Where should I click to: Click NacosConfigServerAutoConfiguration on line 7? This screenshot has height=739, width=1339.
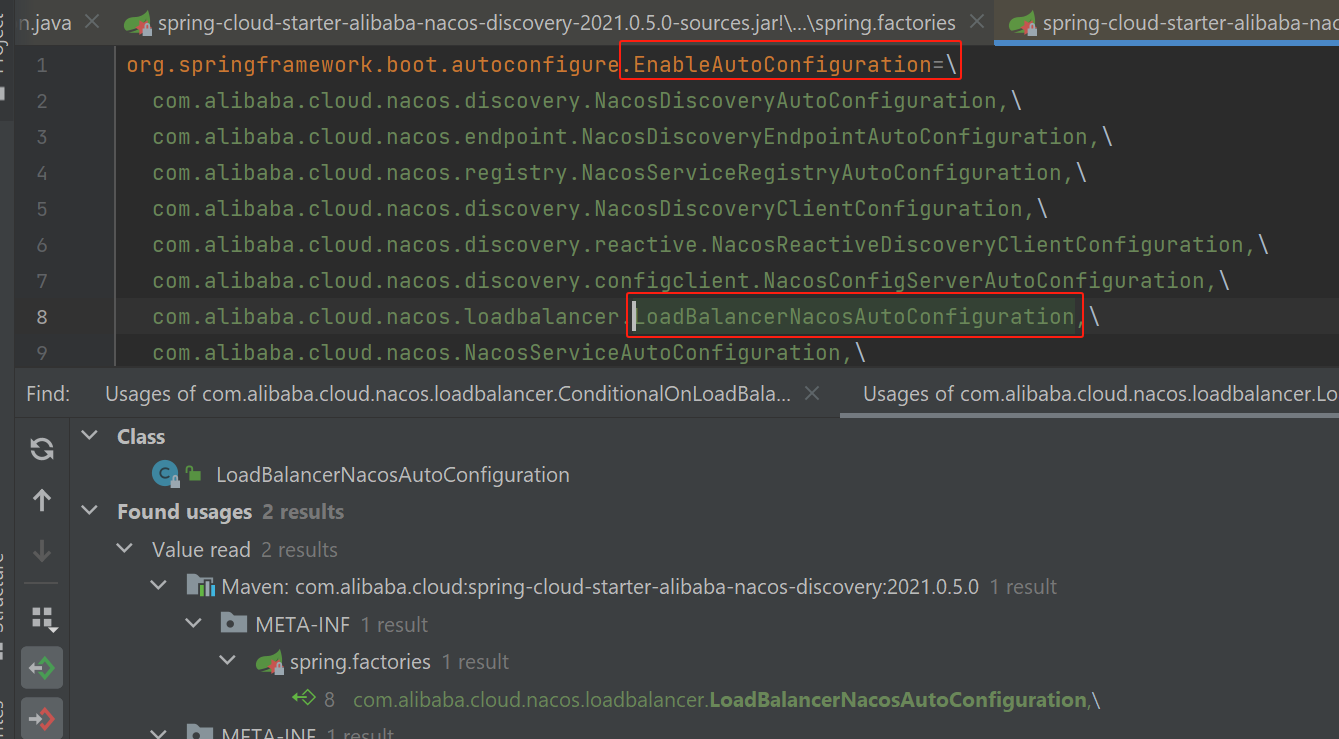click(x=985, y=281)
